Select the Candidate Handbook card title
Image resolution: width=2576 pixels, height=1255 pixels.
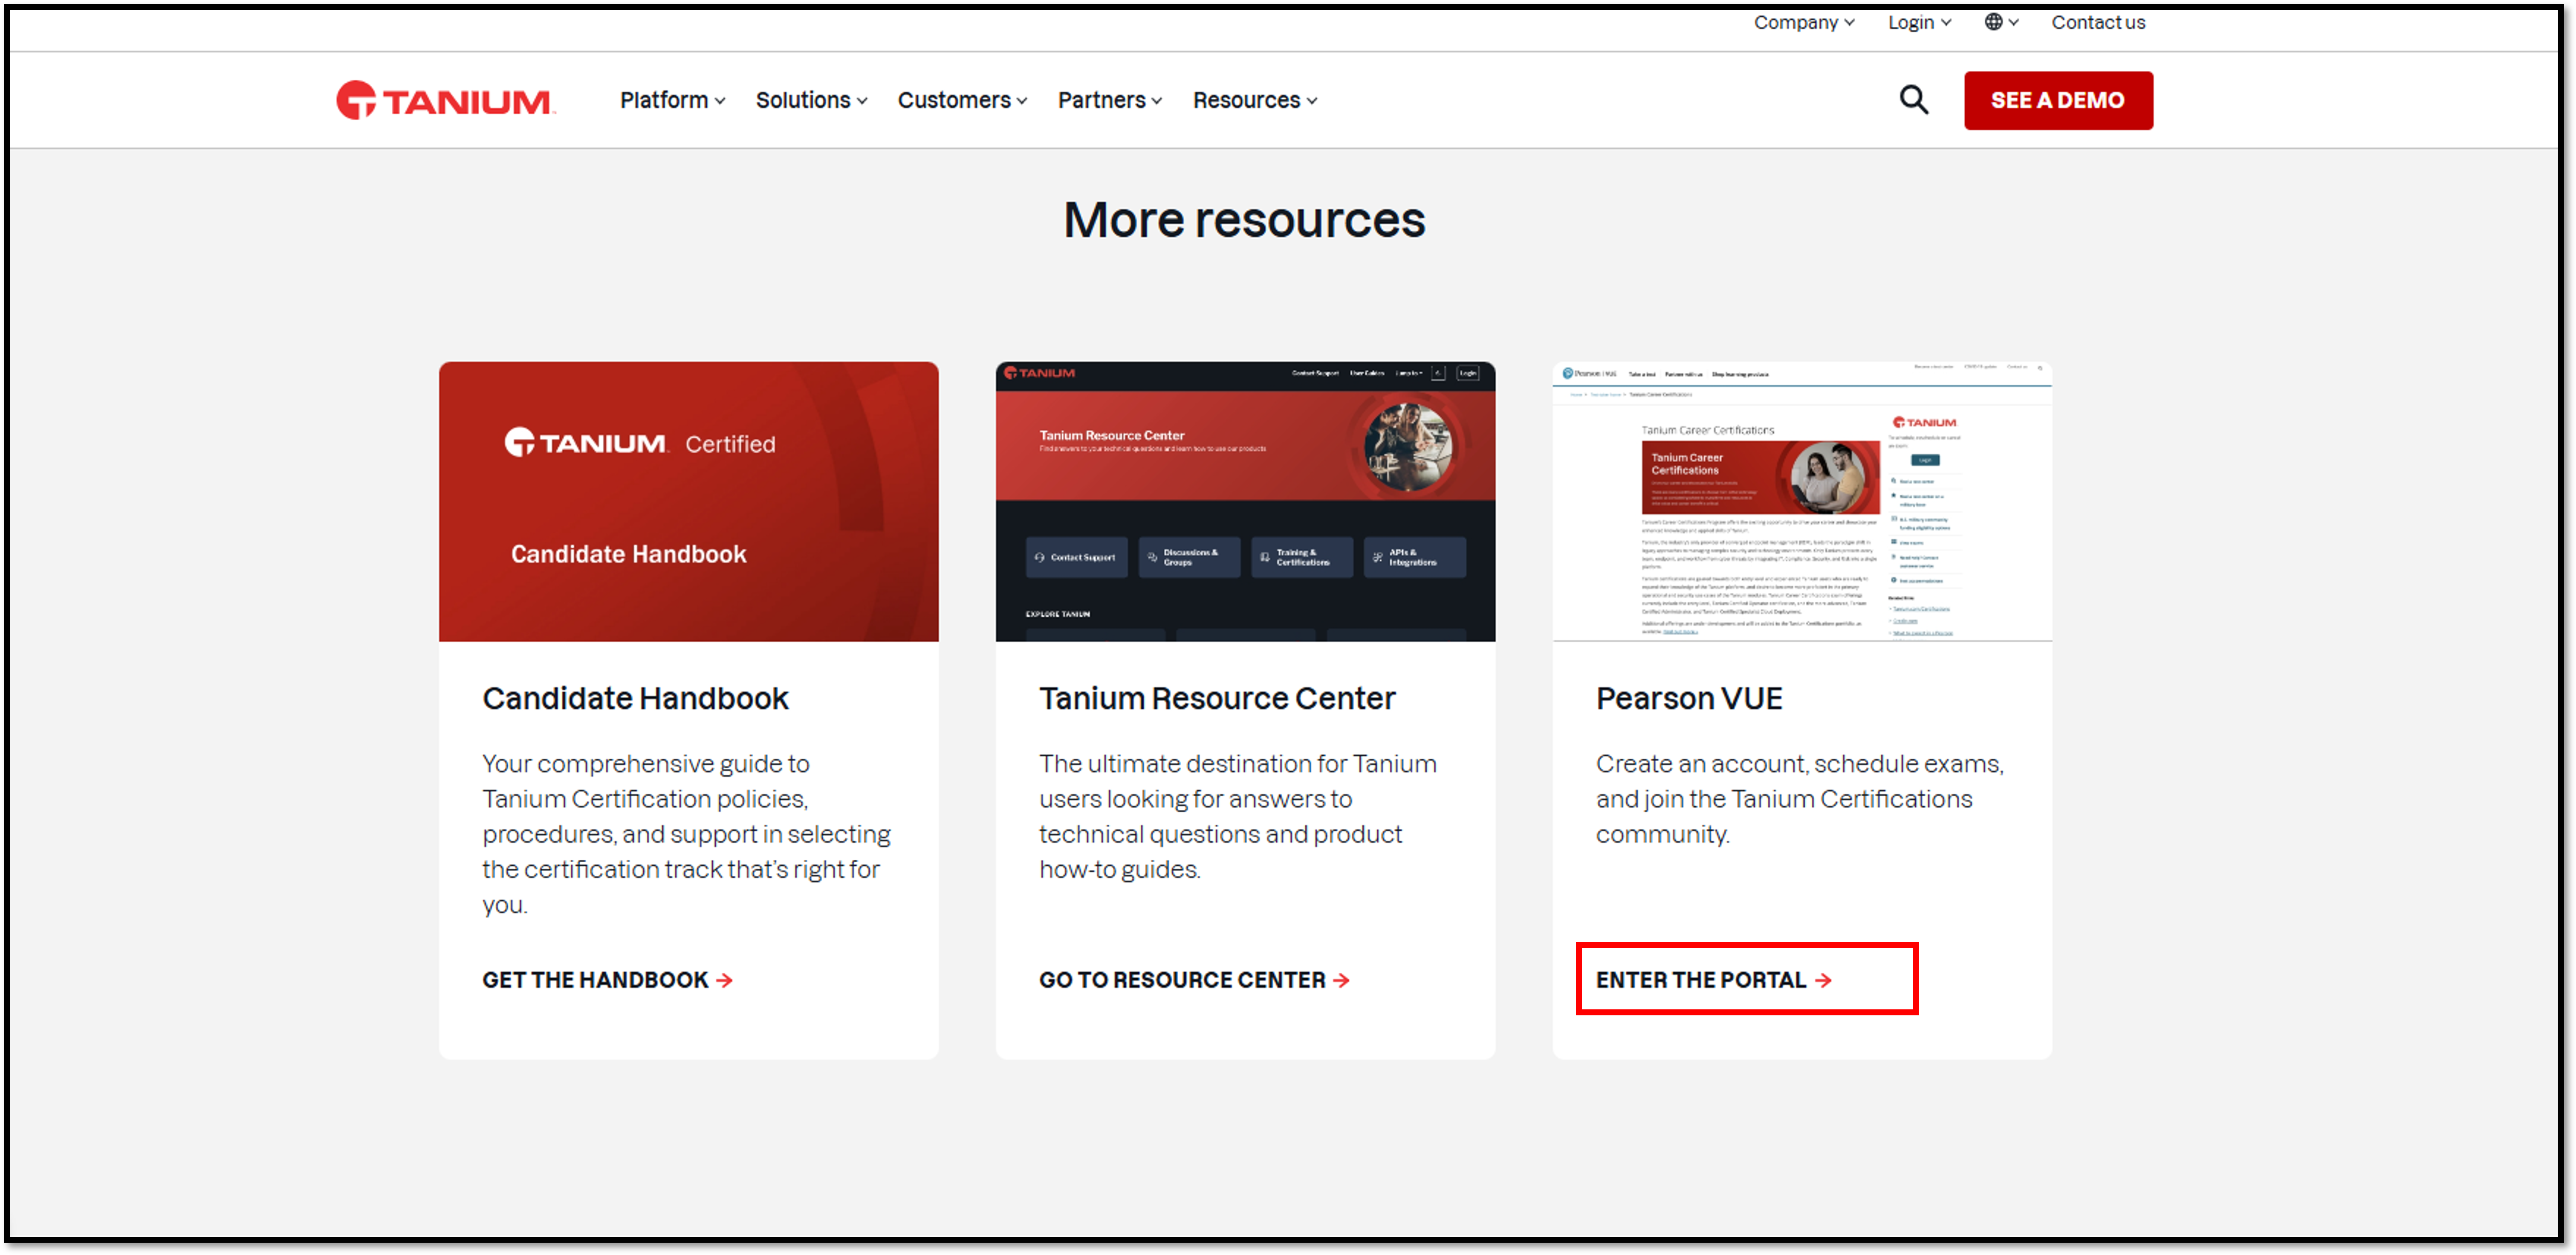point(635,698)
